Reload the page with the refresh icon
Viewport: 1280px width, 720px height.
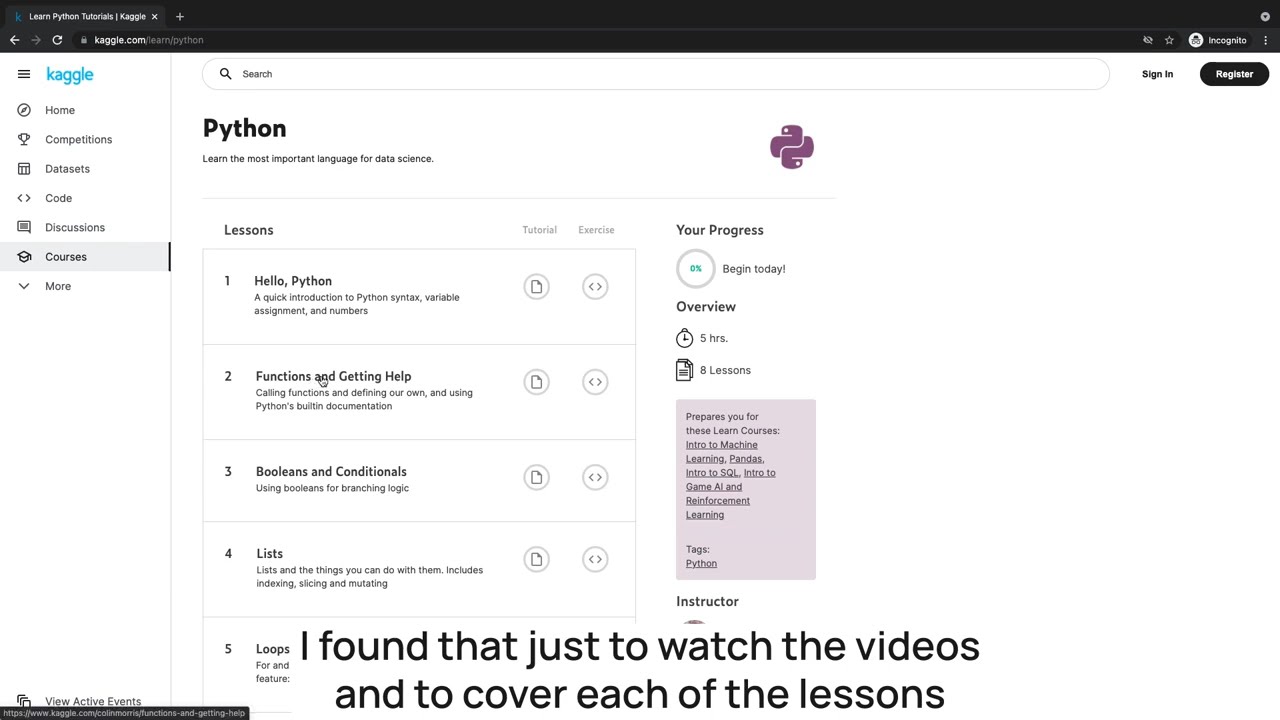[57, 40]
